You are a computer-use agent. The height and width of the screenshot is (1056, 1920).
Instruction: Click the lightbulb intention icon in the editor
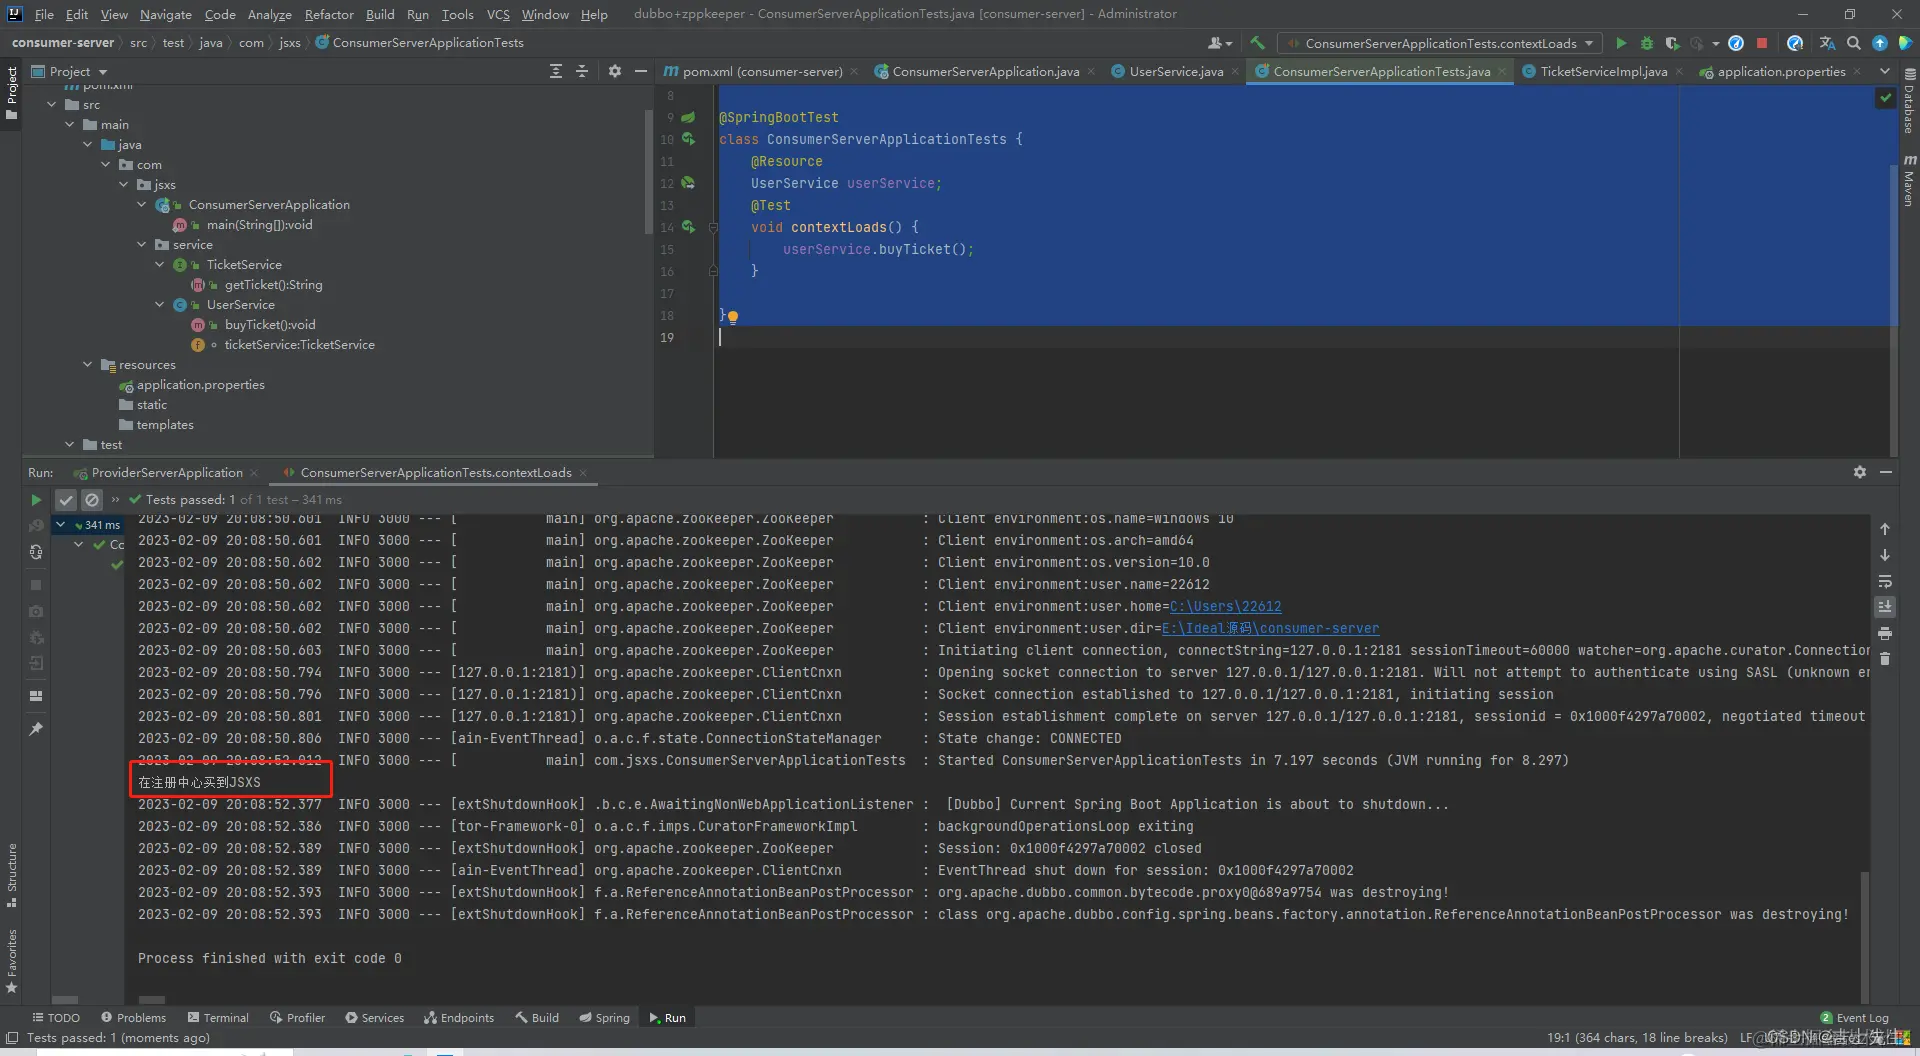733,317
